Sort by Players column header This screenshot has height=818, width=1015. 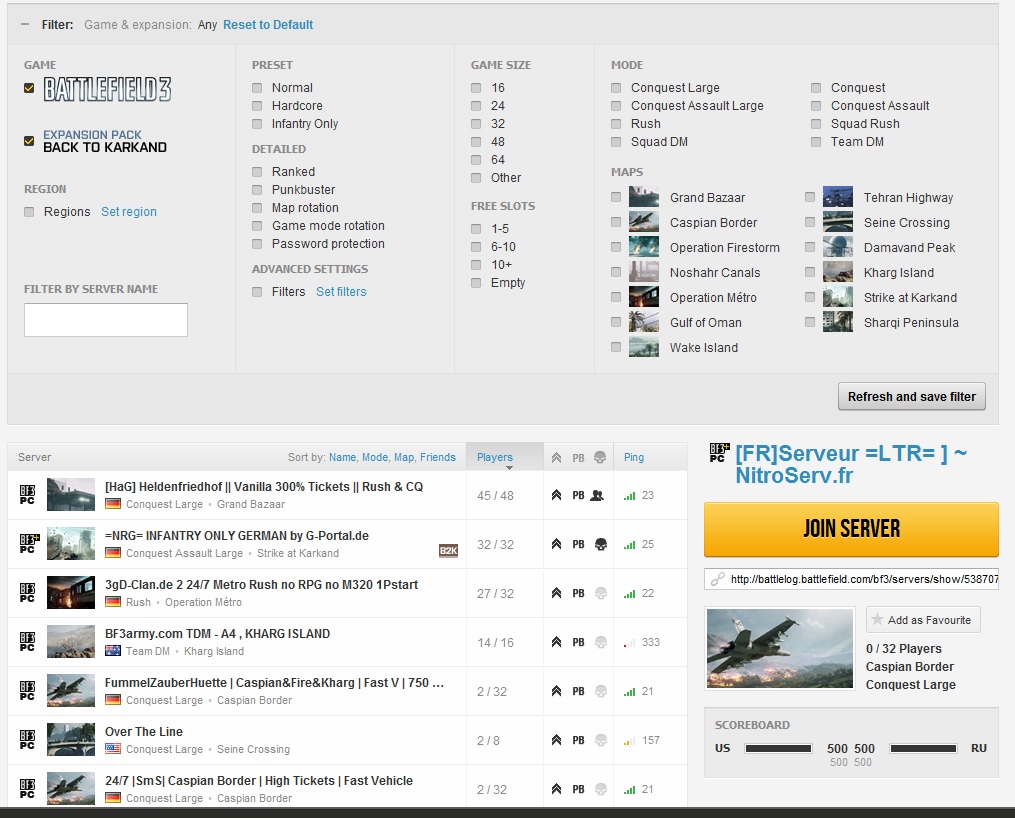click(x=504, y=457)
